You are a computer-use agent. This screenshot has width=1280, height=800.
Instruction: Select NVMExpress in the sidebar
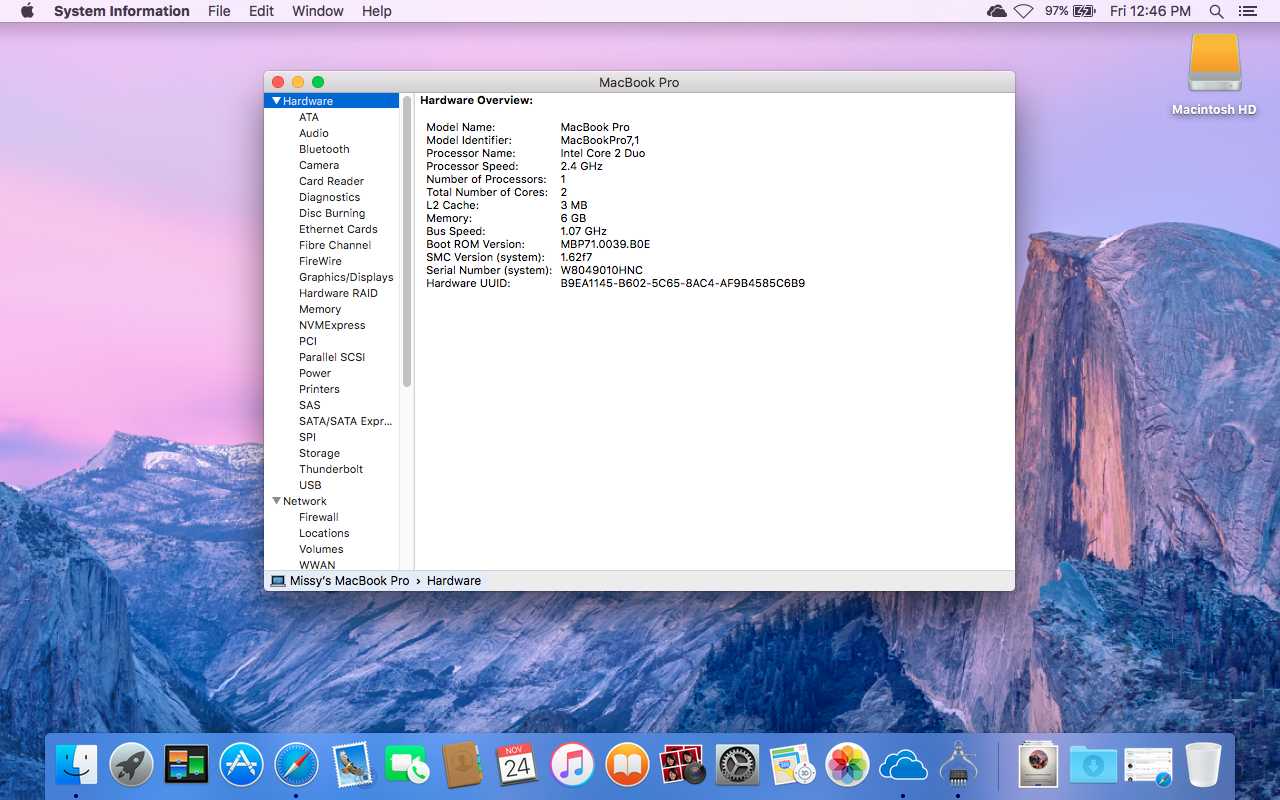[332, 325]
